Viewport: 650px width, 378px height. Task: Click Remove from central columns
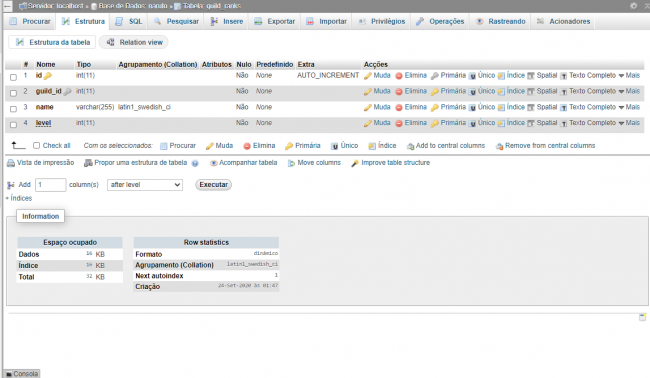coord(546,145)
